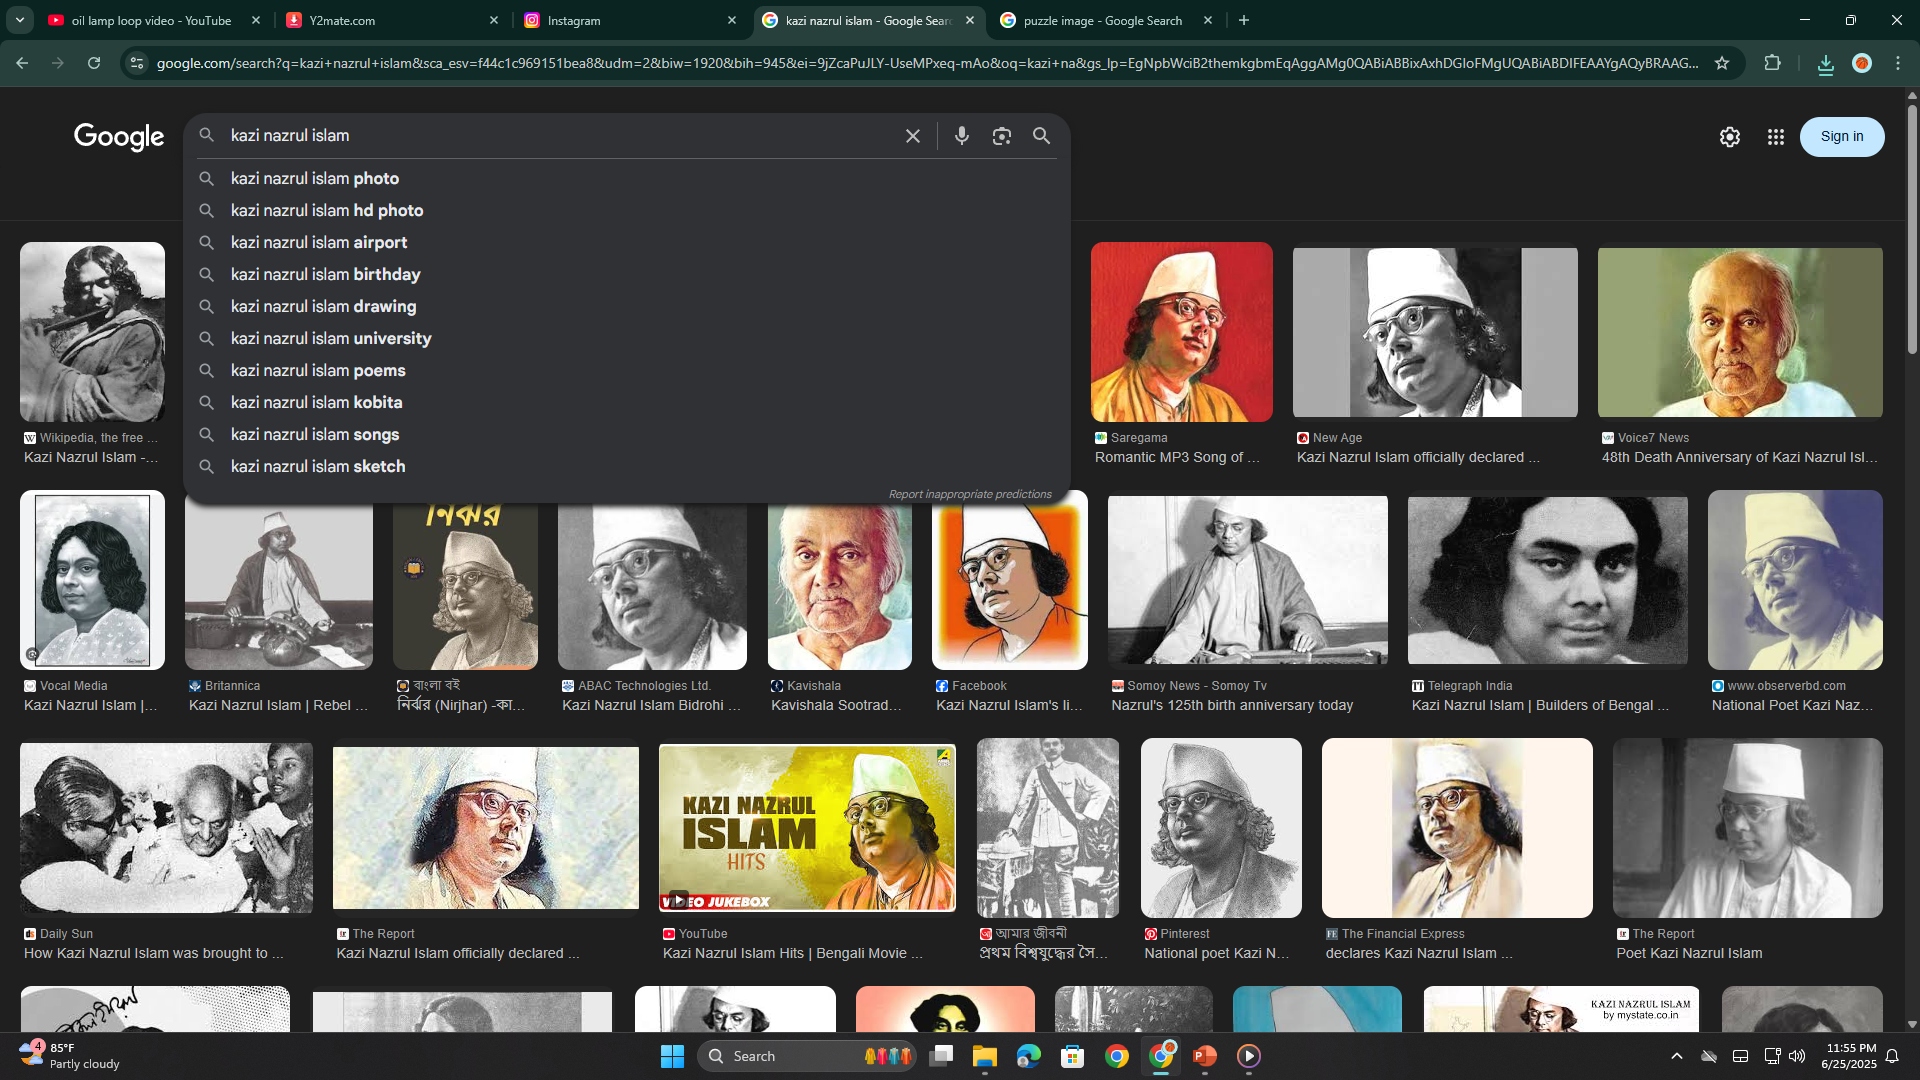Show hidden system tray icons chevron
This screenshot has width=1920, height=1080.
1676,1056
